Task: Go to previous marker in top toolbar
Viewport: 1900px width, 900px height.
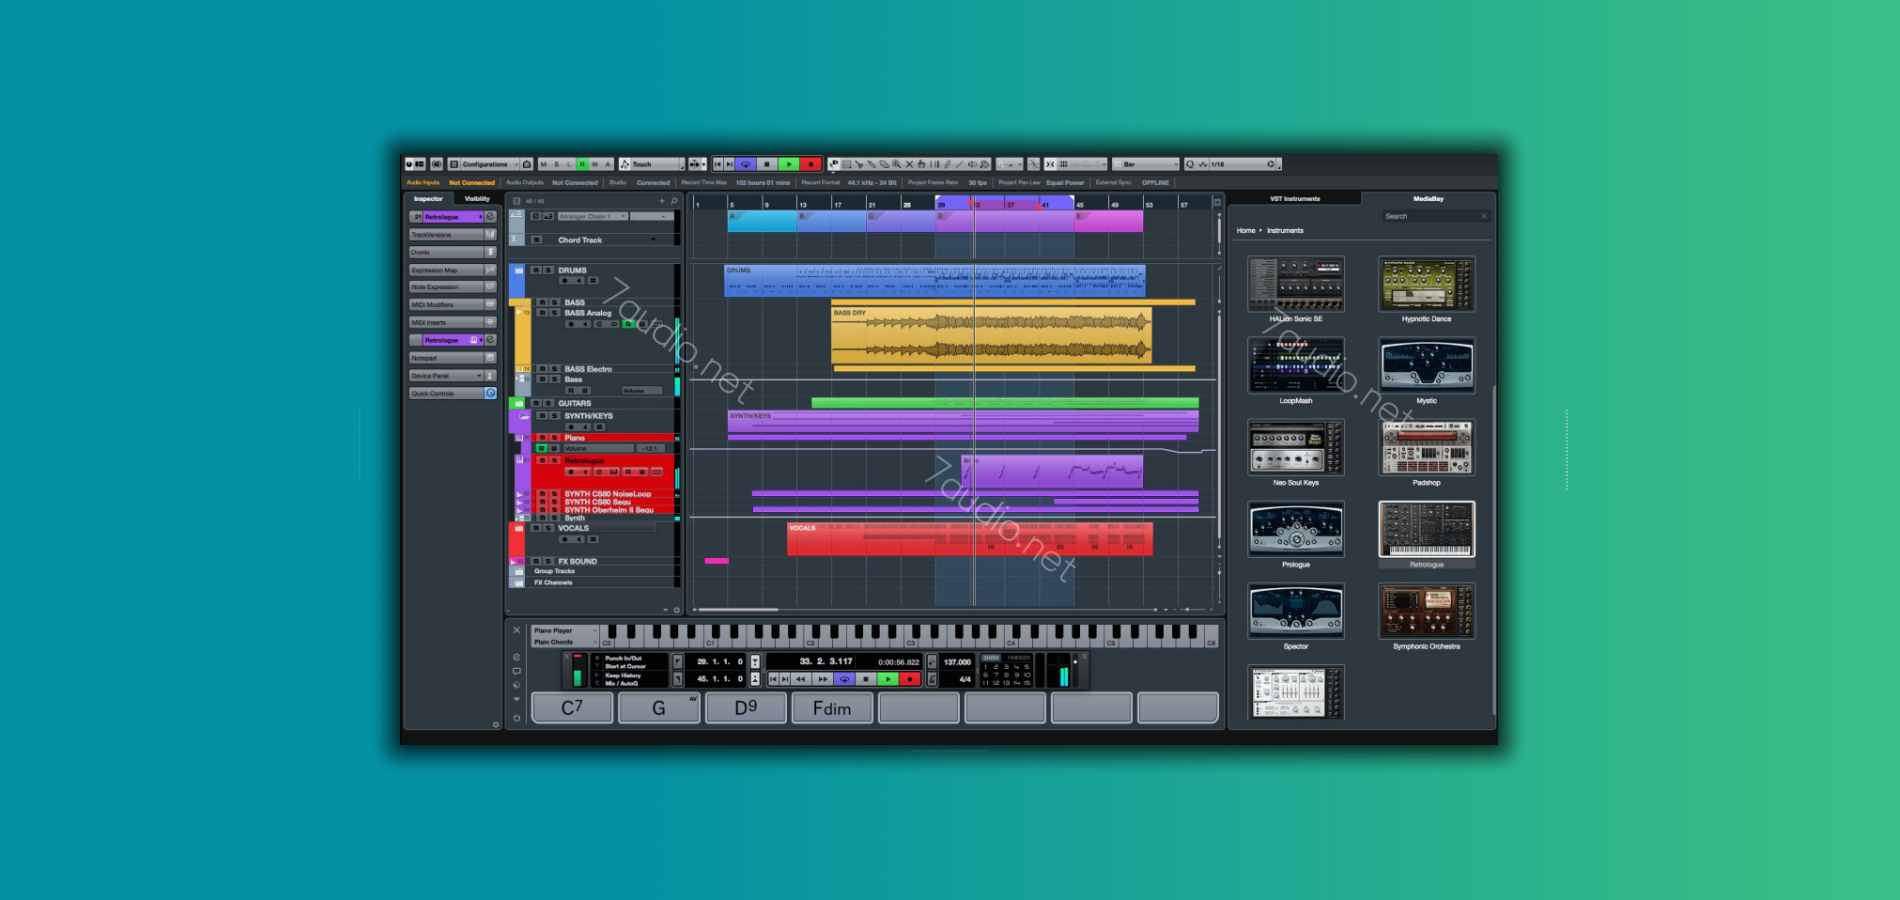Action: [718, 164]
